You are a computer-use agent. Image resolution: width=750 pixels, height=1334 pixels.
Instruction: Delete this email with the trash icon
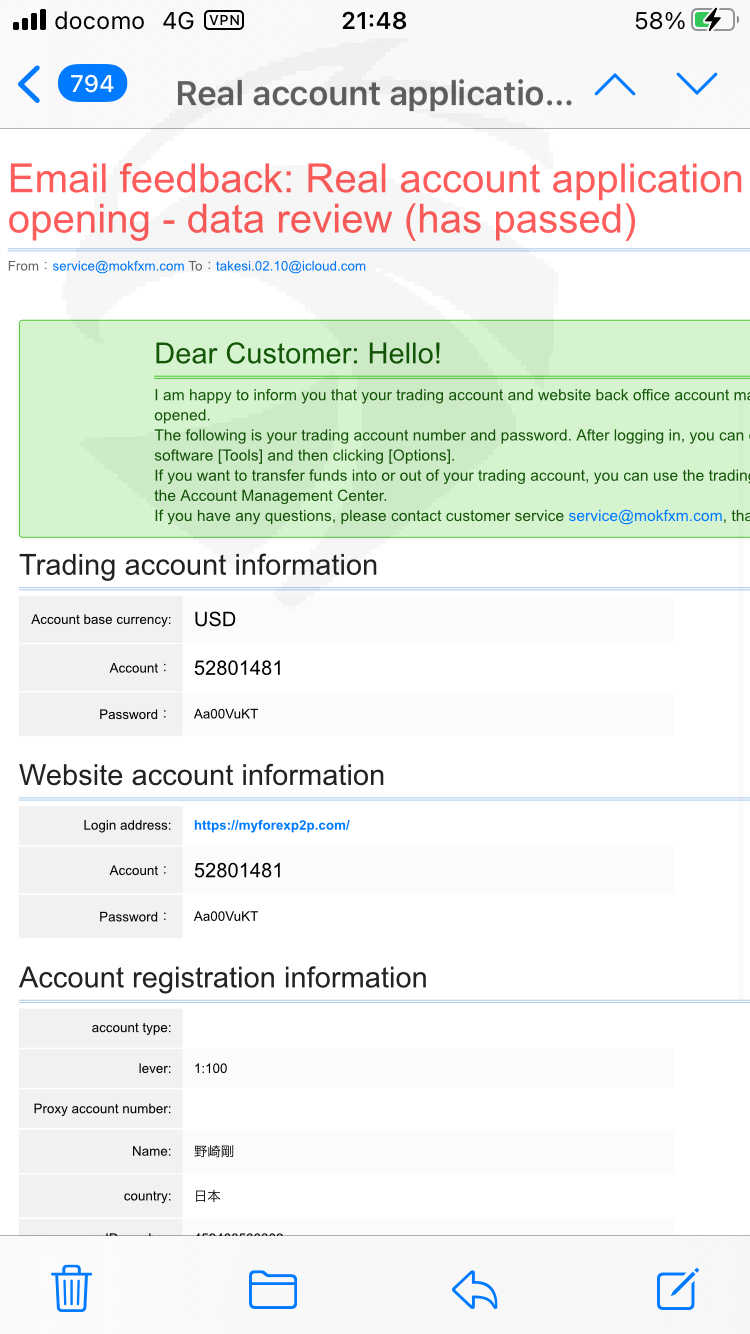pos(72,1288)
